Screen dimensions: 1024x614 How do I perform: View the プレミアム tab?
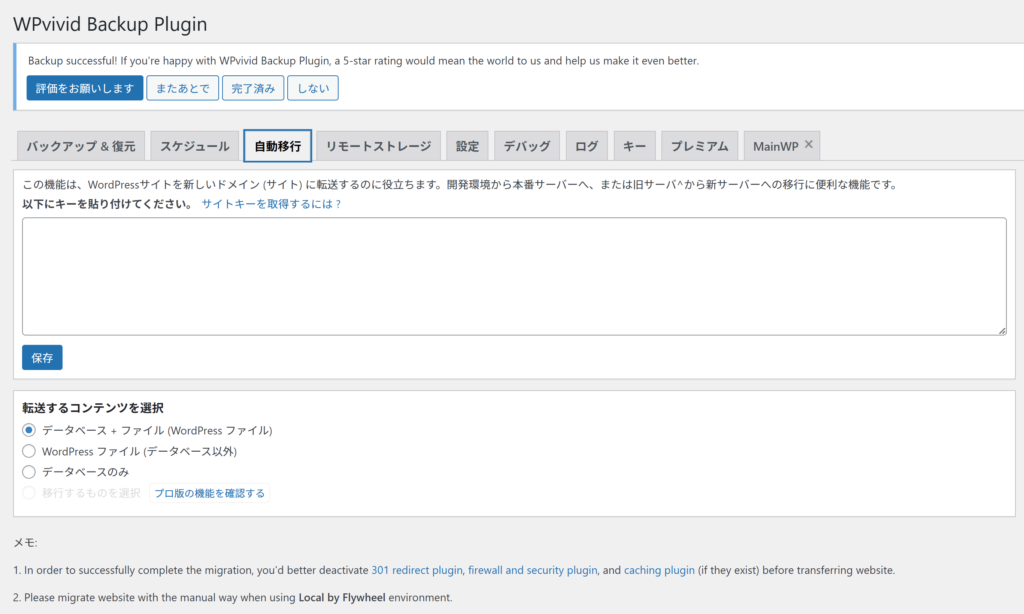[x=700, y=146]
